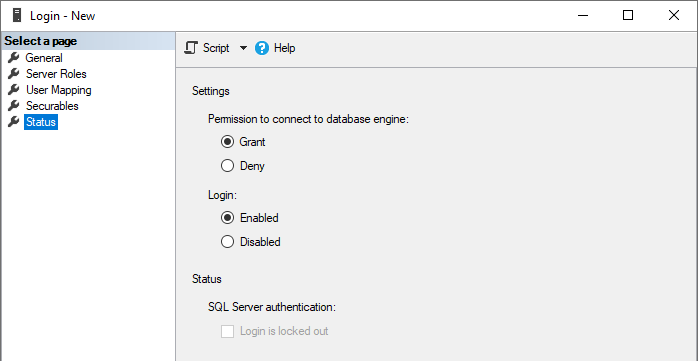
Task: Switch to the Server Roles page
Action: pos(56,74)
